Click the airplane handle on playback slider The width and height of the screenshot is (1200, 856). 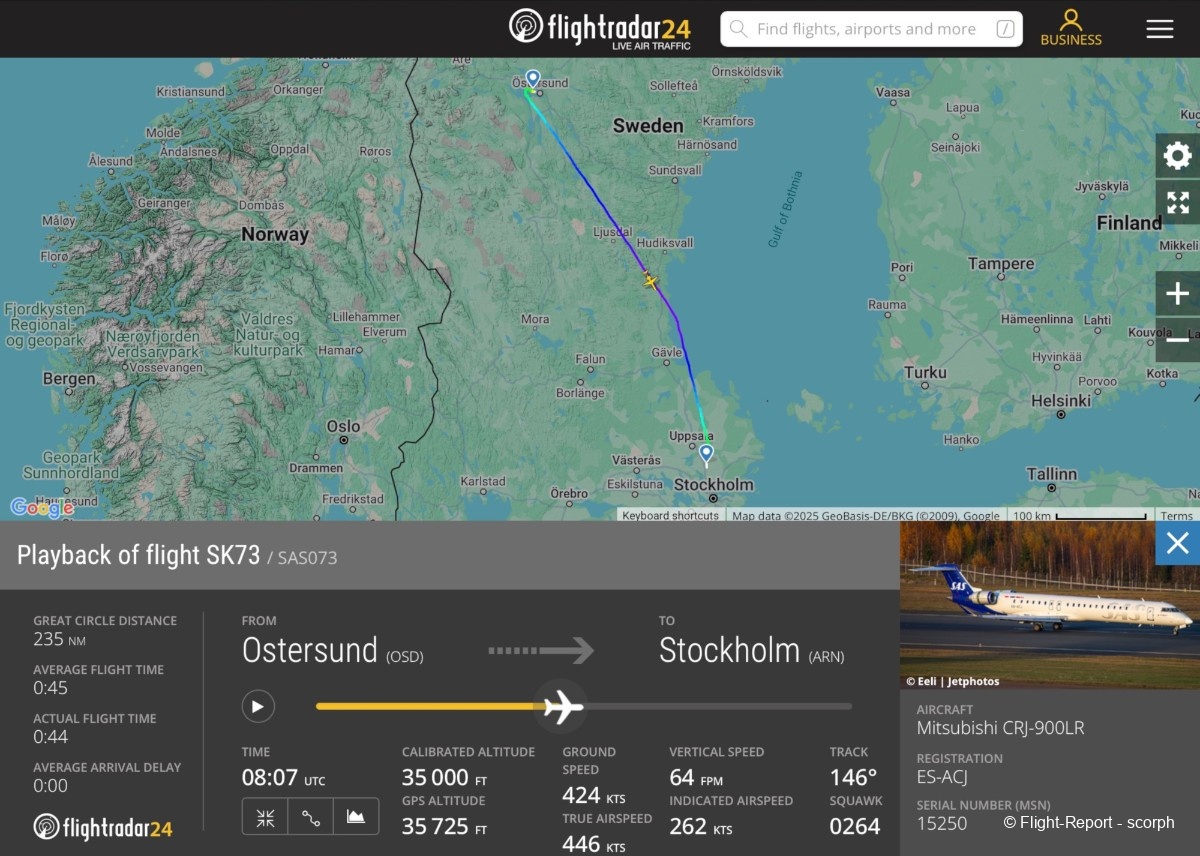(x=563, y=707)
